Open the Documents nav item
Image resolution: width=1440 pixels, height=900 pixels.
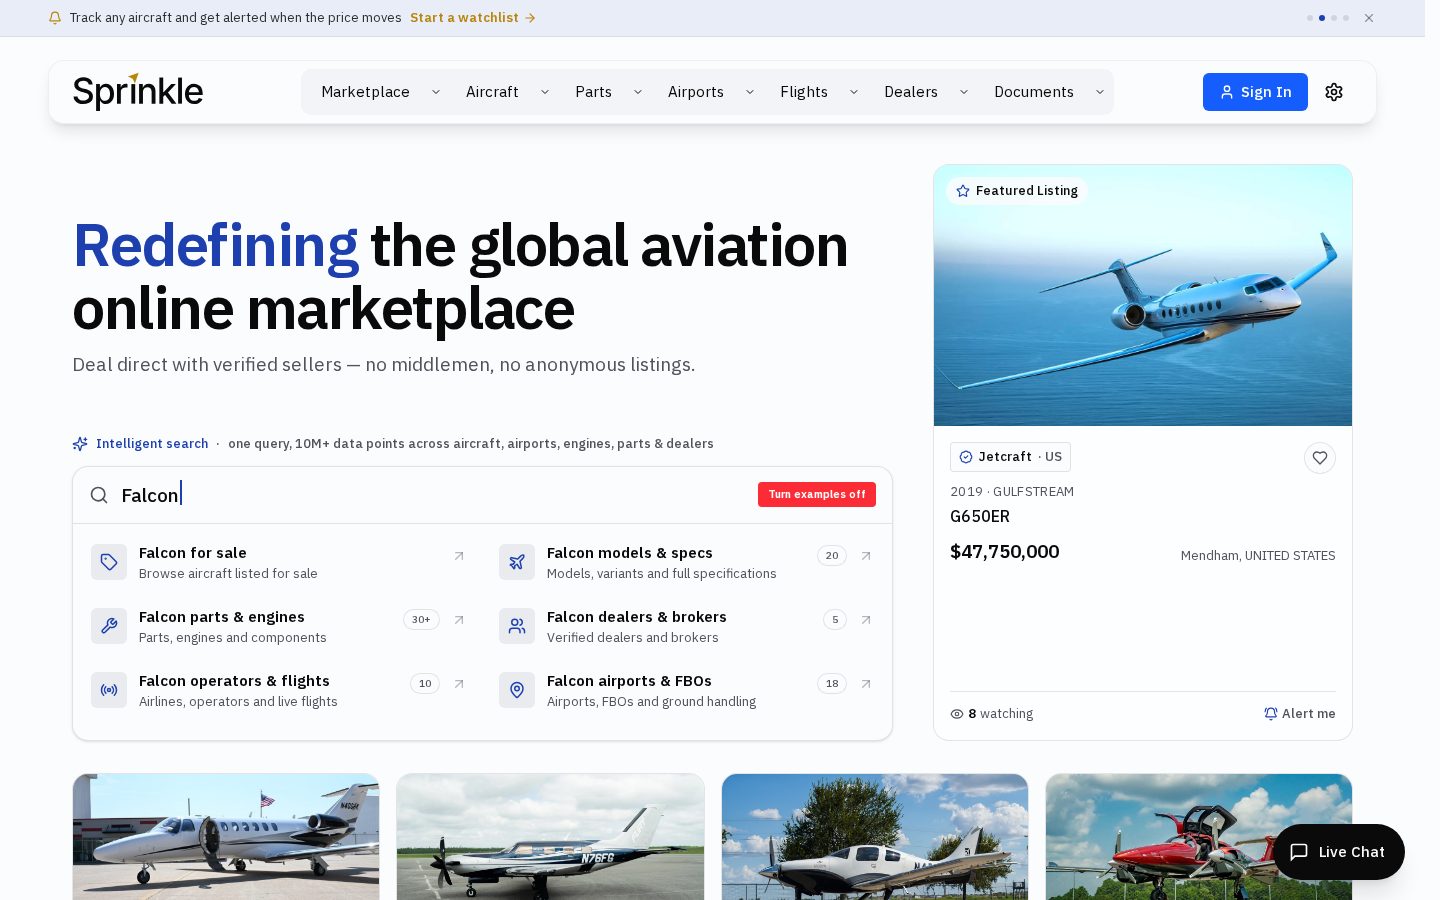(1034, 92)
